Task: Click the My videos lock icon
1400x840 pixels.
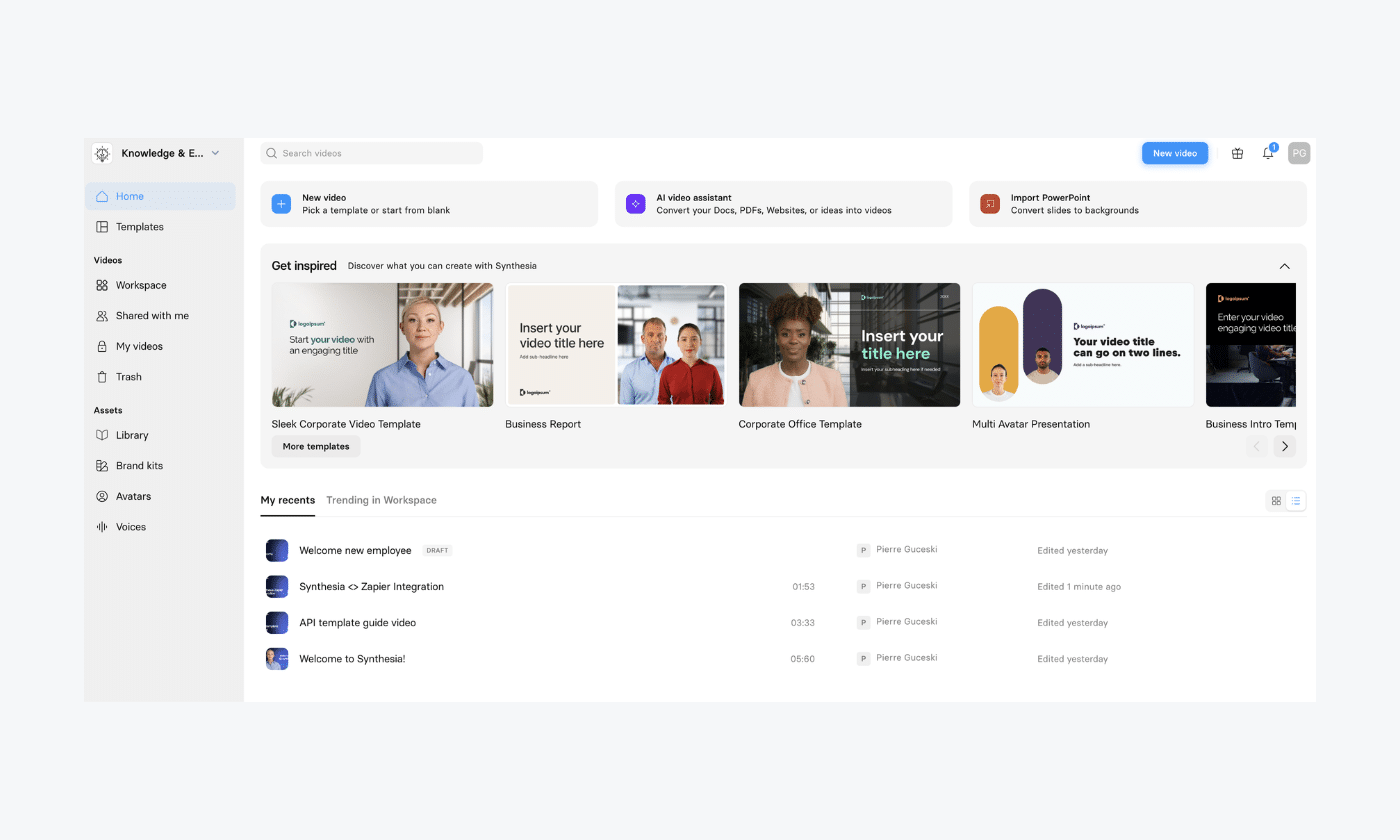Action: pos(102,346)
